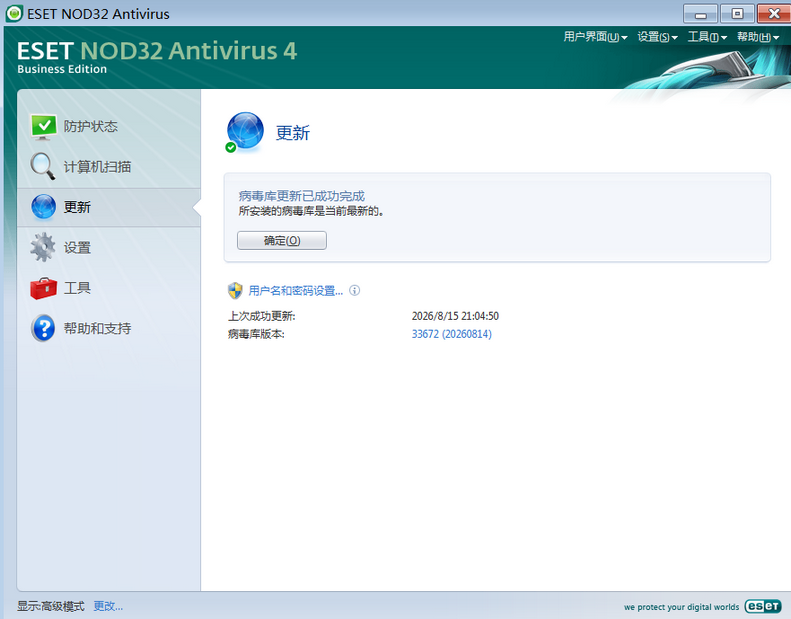The image size is (791, 619).
Task: Click the 显示:高级模式 status text
Action: pyautogui.click(x=51, y=606)
